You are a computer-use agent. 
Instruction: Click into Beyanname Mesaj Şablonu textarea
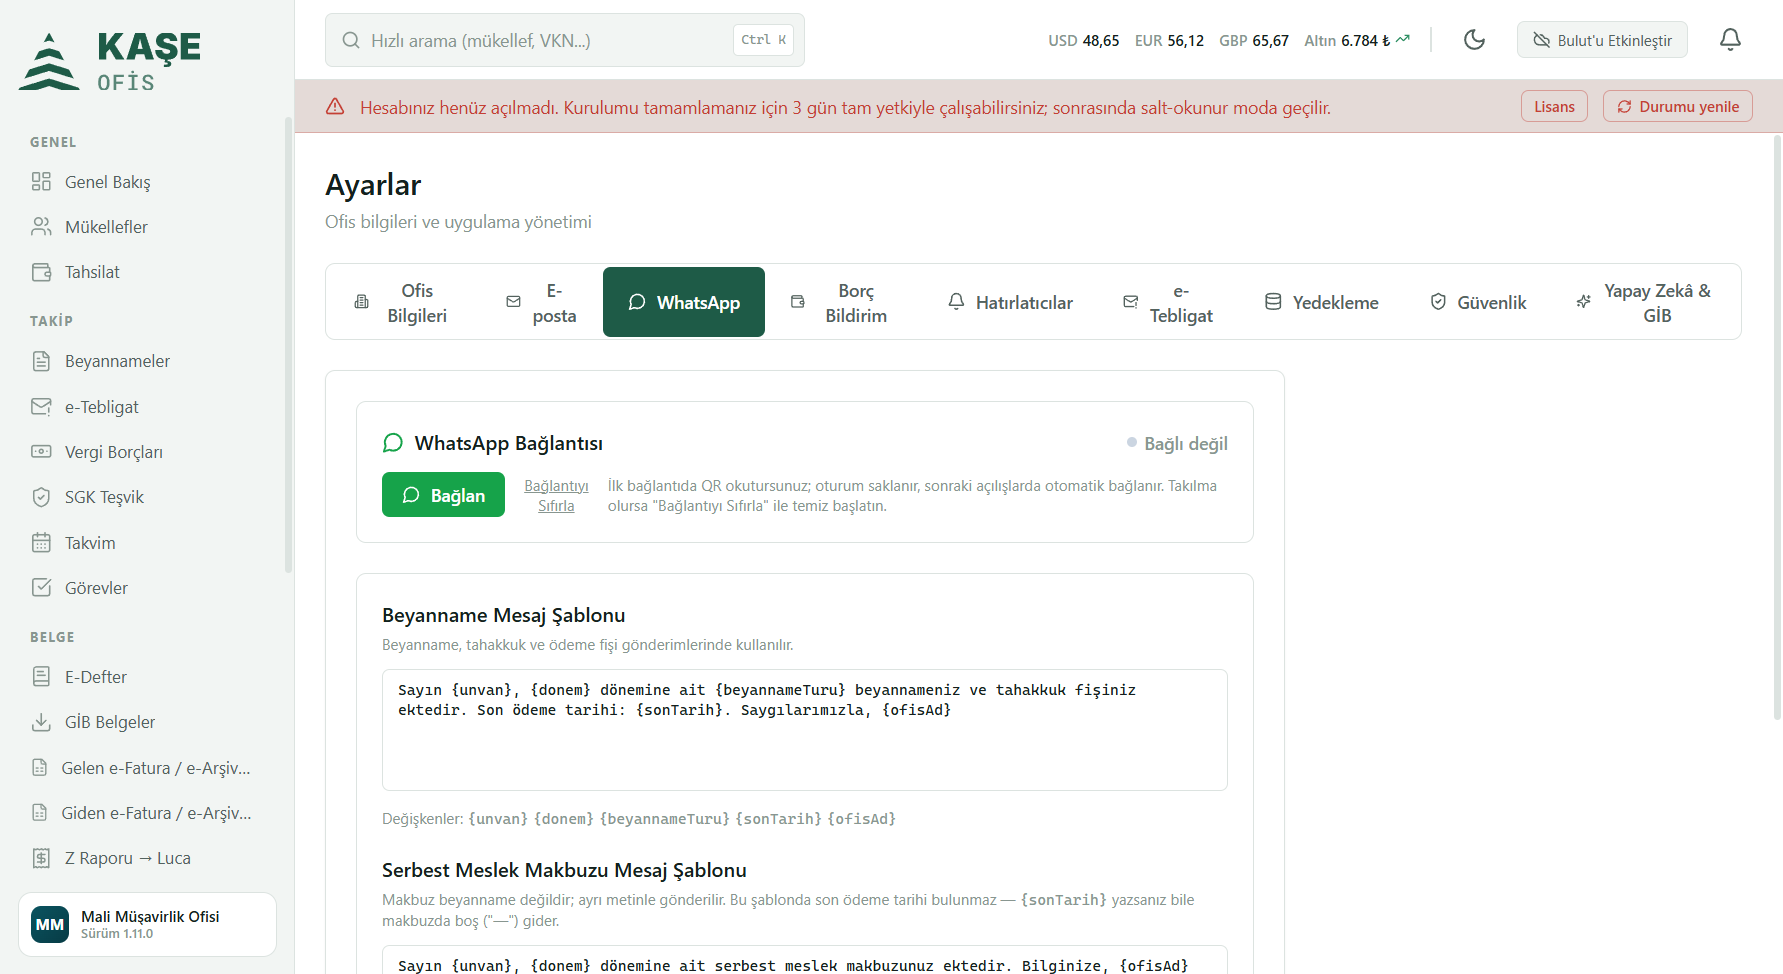click(x=805, y=730)
